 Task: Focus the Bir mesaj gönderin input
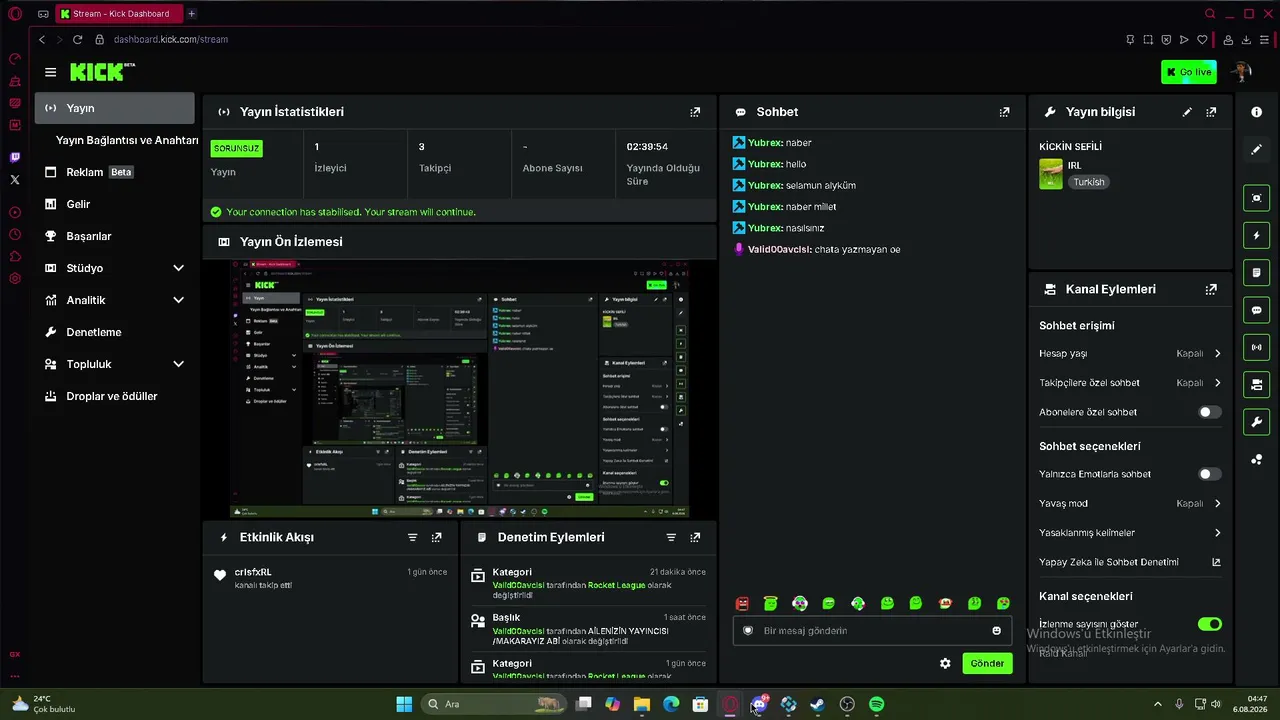[x=870, y=631]
